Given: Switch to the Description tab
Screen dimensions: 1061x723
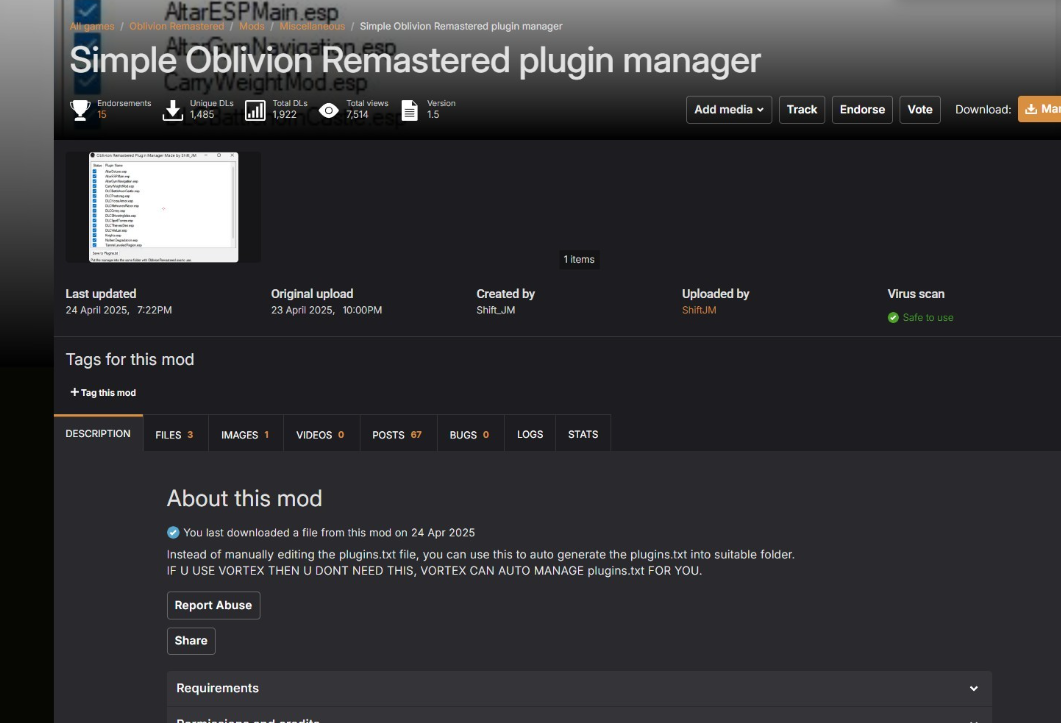Looking at the screenshot, I should click(98, 433).
